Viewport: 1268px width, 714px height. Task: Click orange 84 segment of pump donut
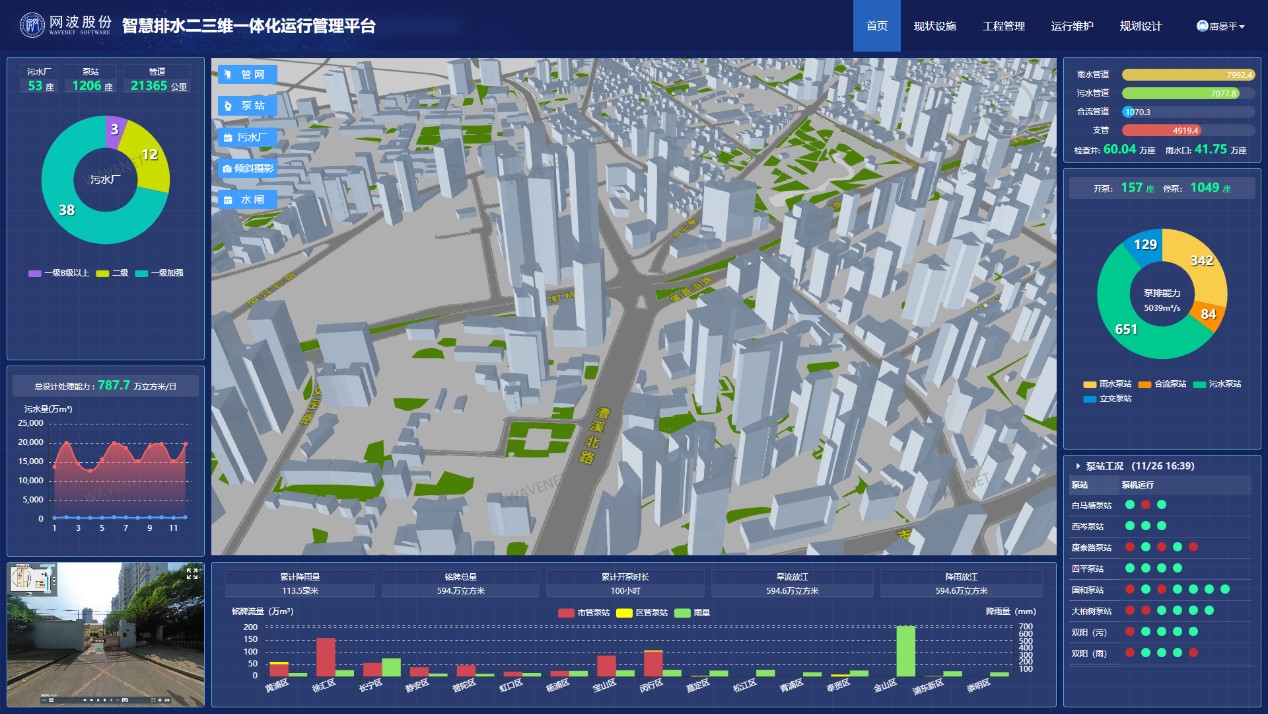(1208, 315)
